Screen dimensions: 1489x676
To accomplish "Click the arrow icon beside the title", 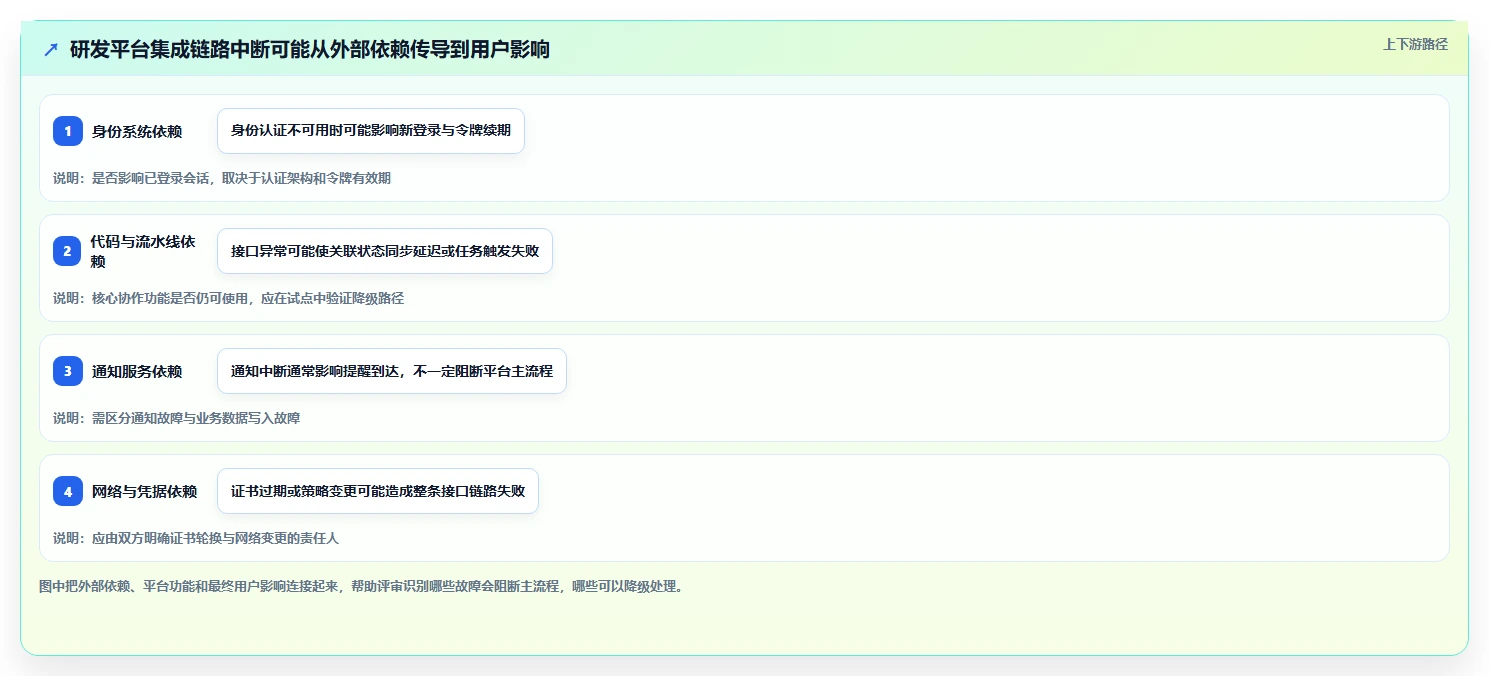I will 51,49.
